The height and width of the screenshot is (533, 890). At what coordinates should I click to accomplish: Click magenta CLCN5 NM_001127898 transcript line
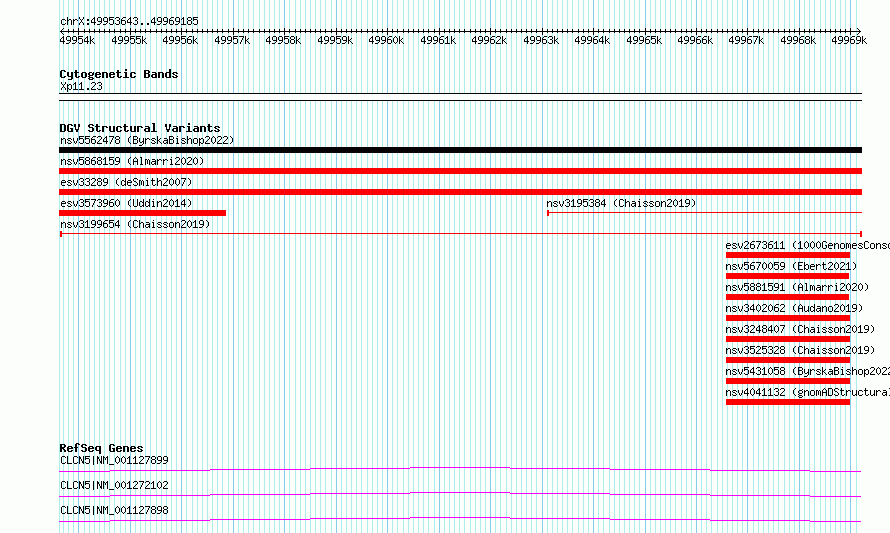click(x=460, y=519)
